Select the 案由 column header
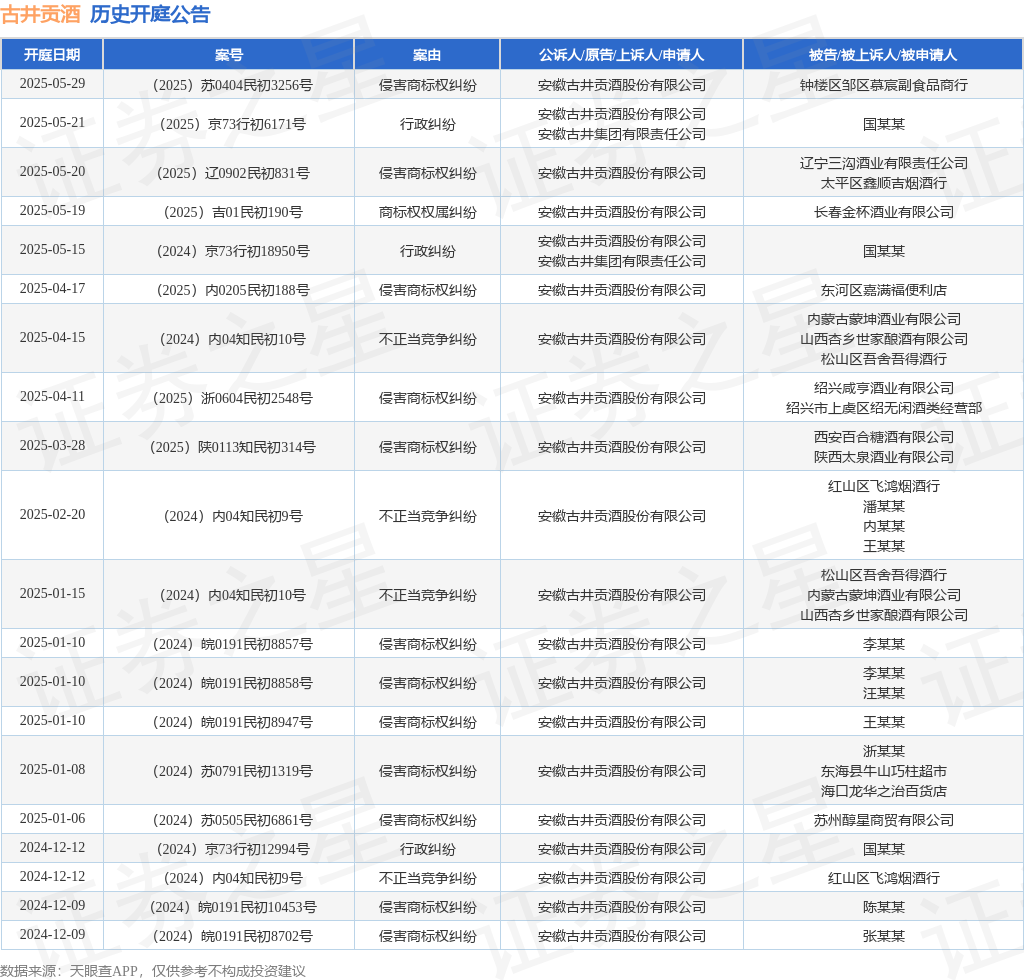 427,55
